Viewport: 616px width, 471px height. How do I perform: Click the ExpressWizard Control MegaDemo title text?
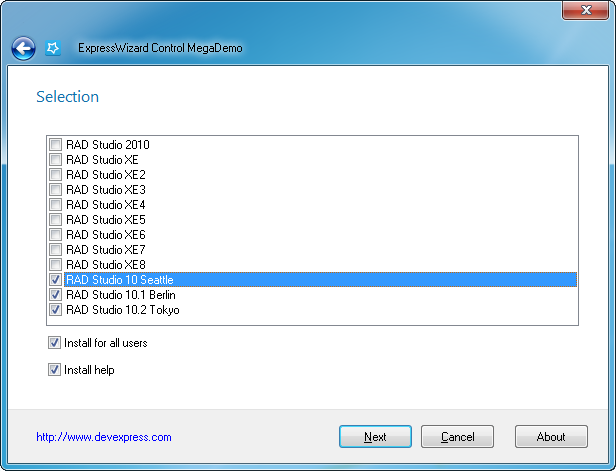(x=160, y=48)
